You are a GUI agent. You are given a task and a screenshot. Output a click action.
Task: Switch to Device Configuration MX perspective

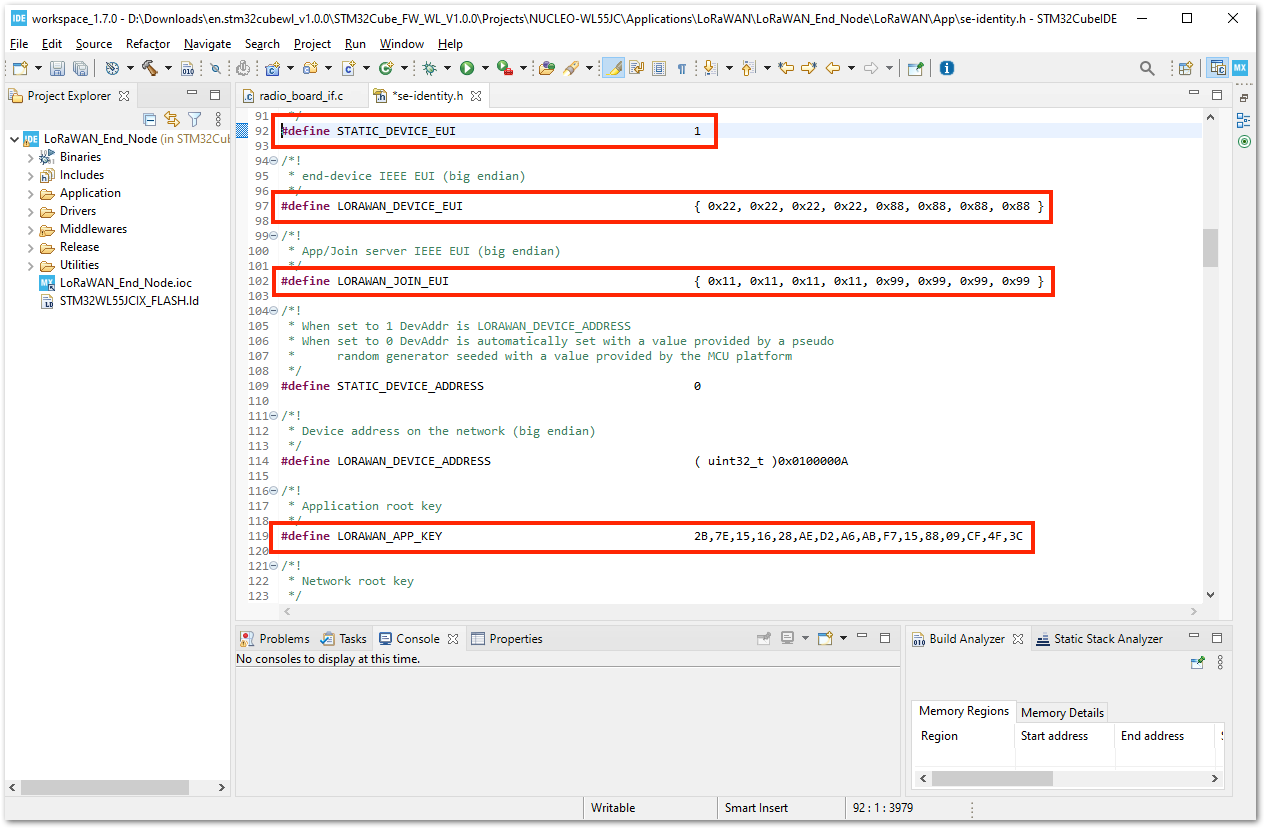(1240, 68)
